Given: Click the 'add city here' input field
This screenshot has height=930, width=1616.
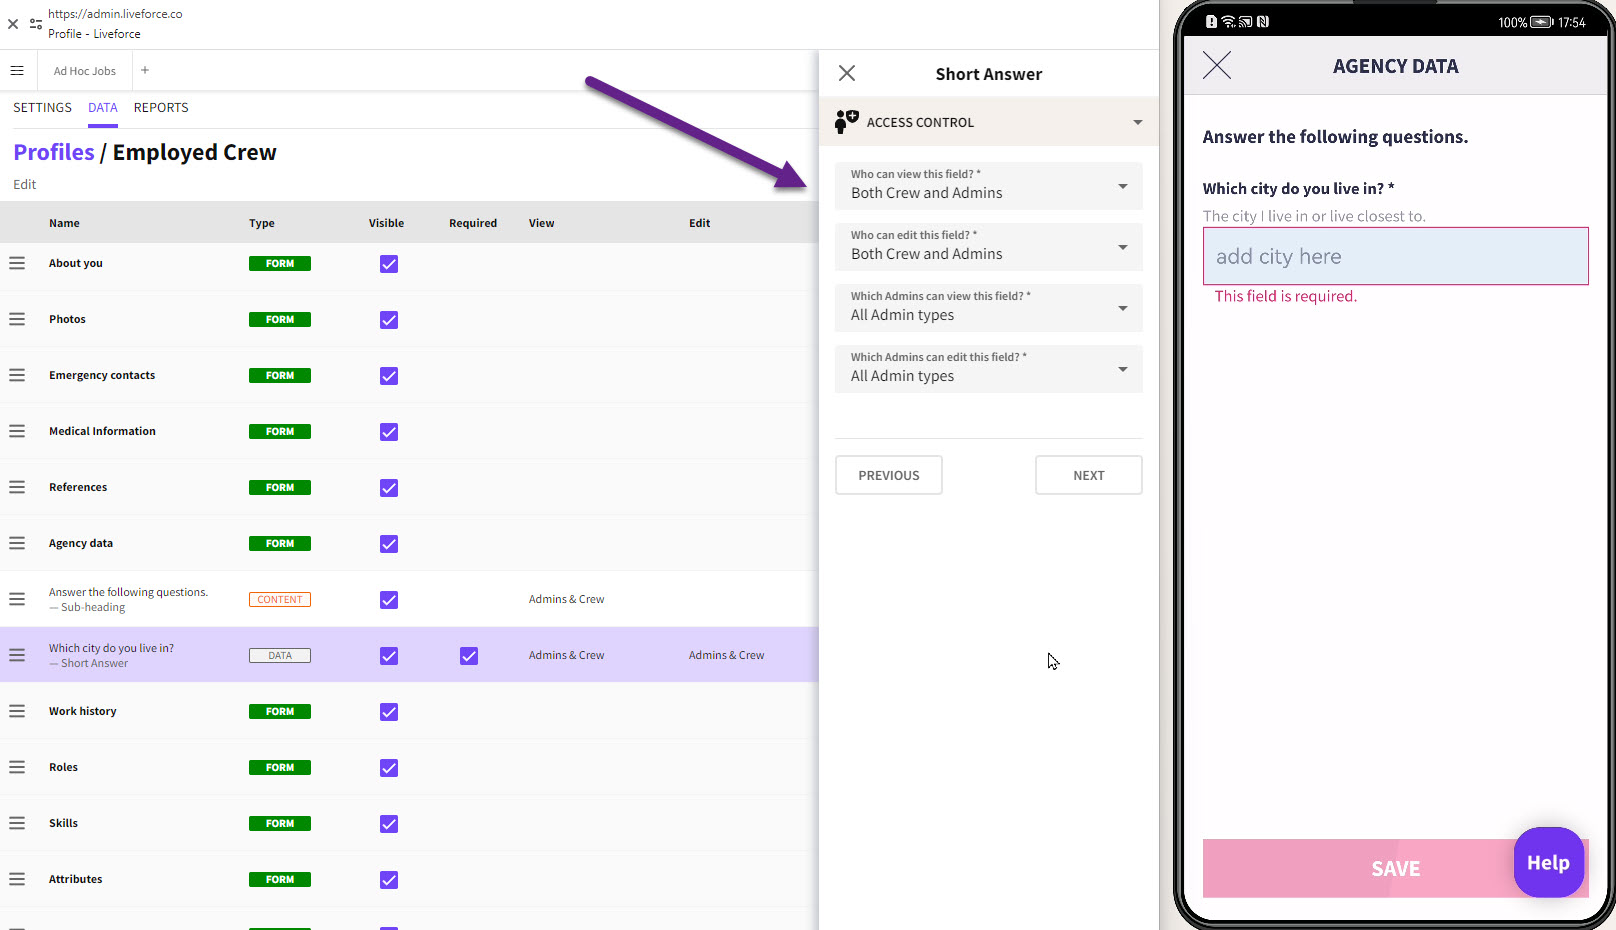Looking at the screenshot, I should coord(1395,256).
